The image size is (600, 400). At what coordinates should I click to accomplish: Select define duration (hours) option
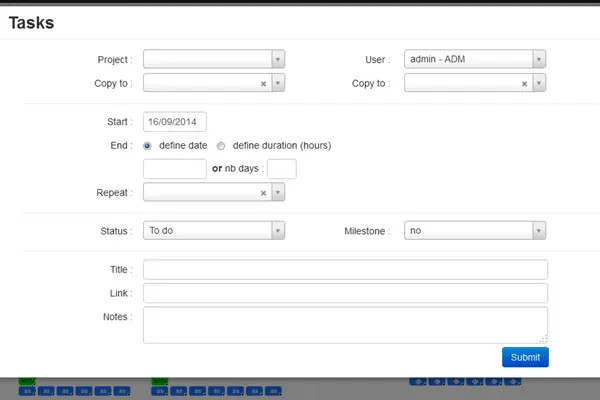point(221,145)
